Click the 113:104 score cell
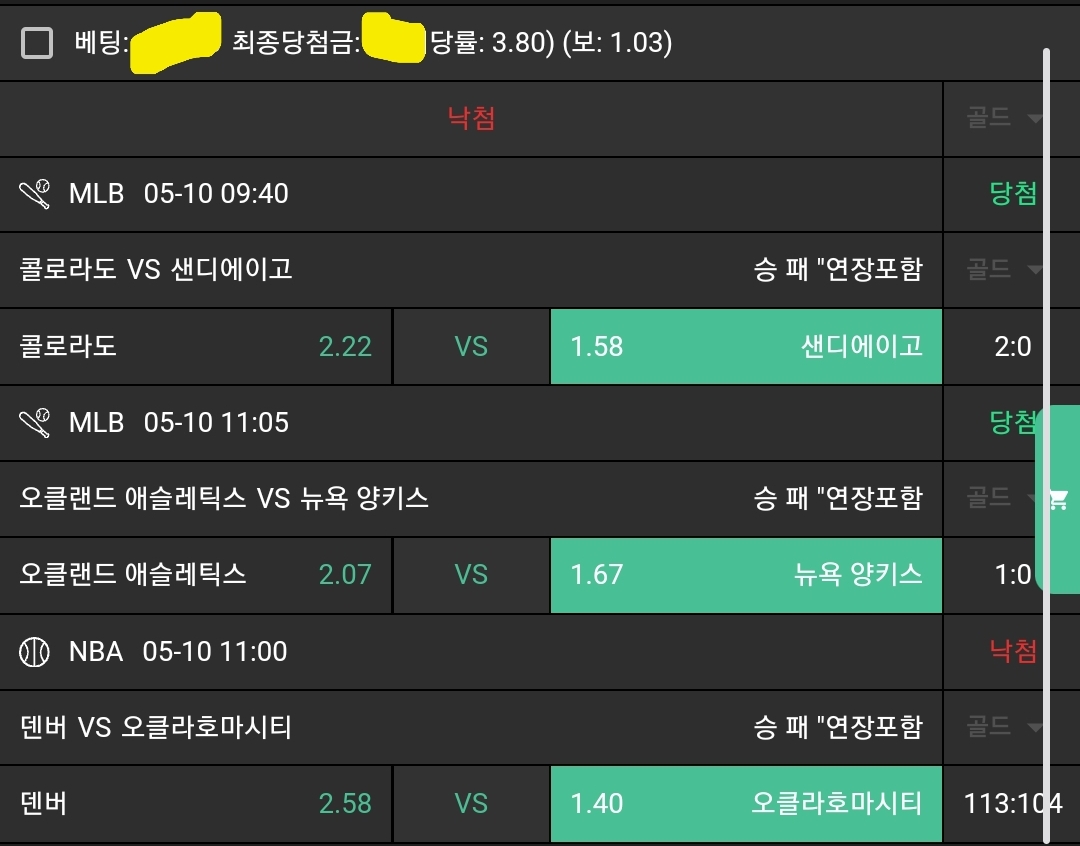The width and height of the screenshot is (1080, 846). (1012, 803)
